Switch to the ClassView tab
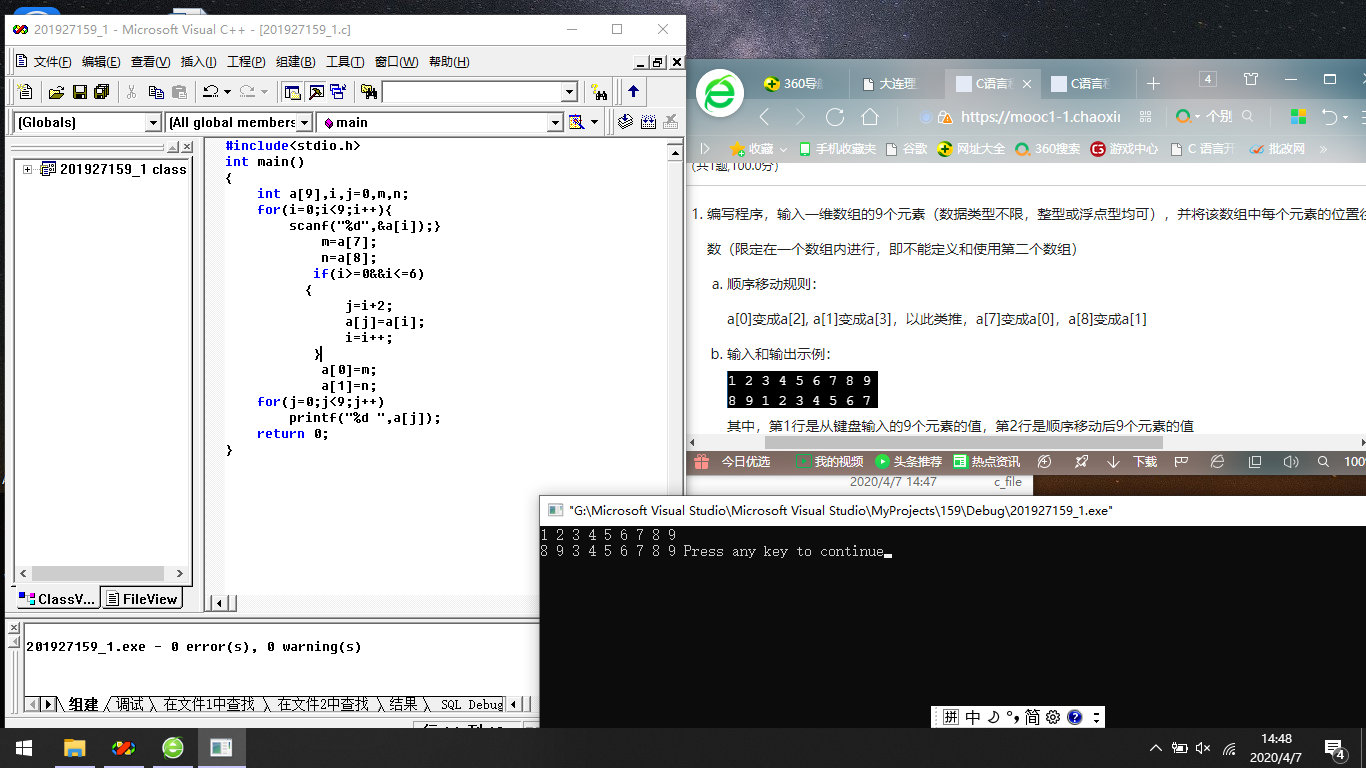The image size is (1366, 768). click(x=57, y=599)
